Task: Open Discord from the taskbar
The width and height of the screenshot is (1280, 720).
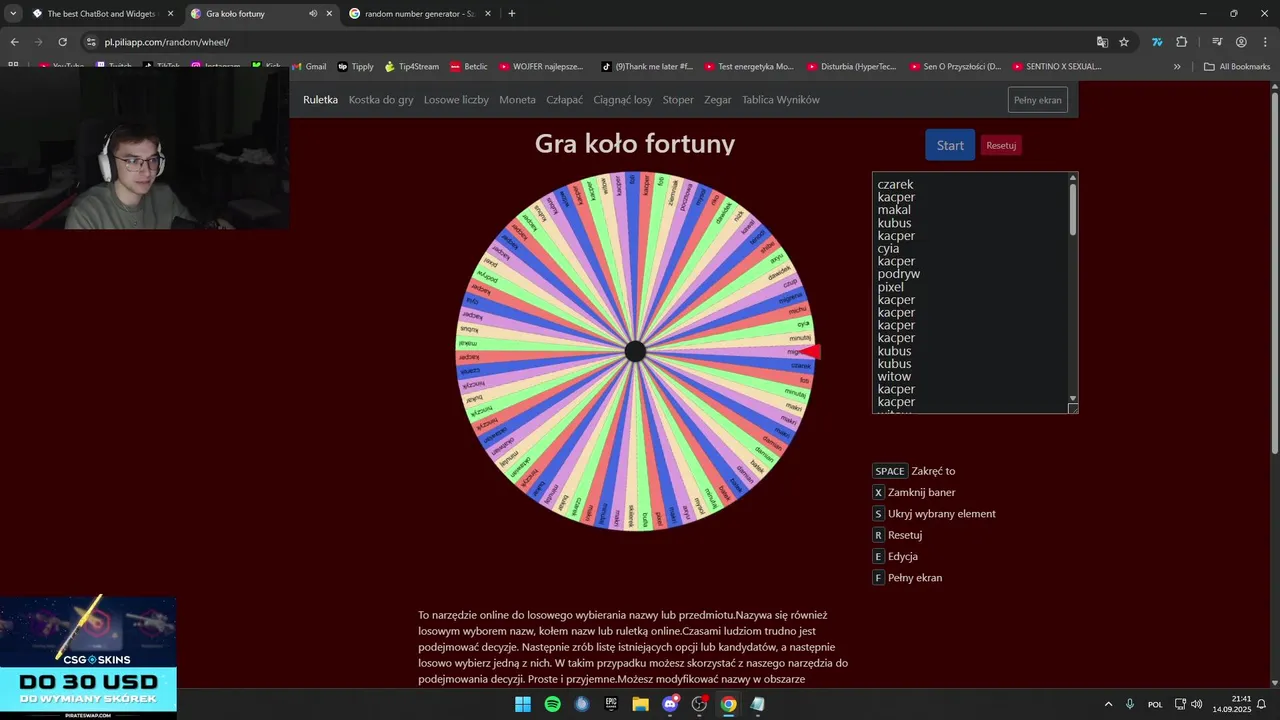Action: tap(670, 704)
